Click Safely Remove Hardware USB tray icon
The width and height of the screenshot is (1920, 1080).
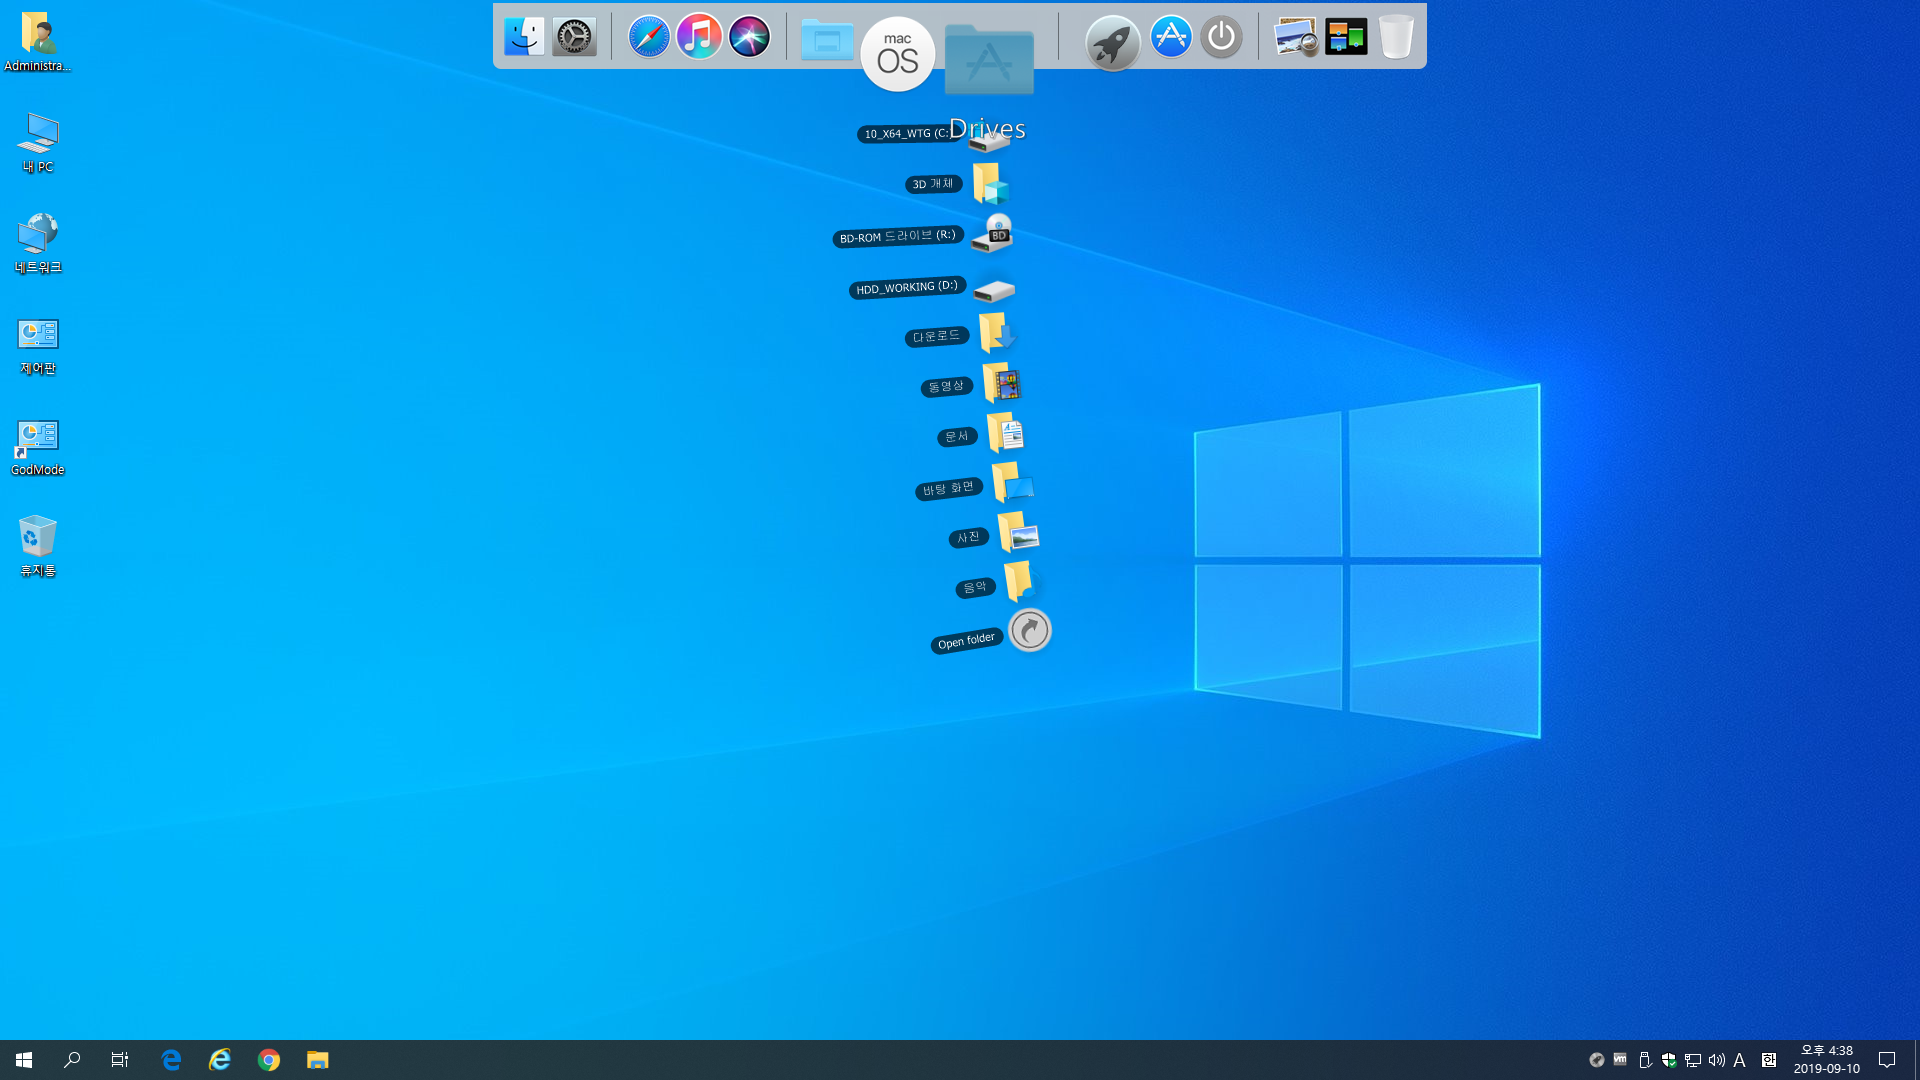pos(1645,1060)
